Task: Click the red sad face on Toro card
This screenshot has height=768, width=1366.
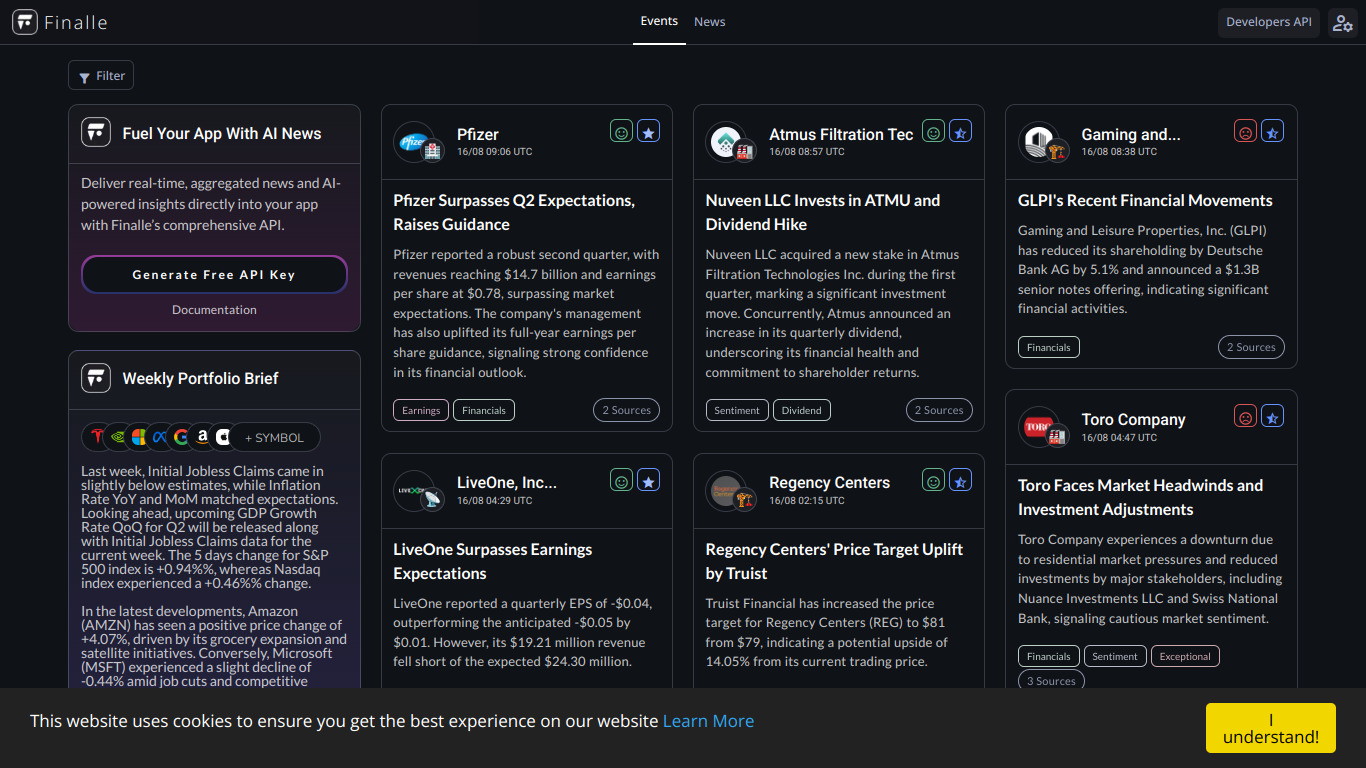Action: (x=1245, y=416)
